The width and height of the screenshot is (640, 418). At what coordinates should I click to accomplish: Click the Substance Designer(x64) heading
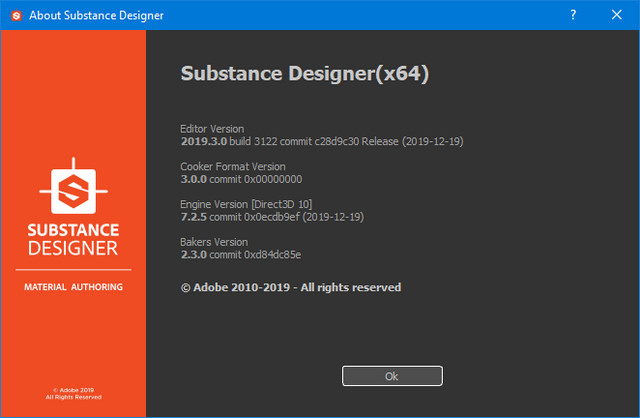point(304,74)
